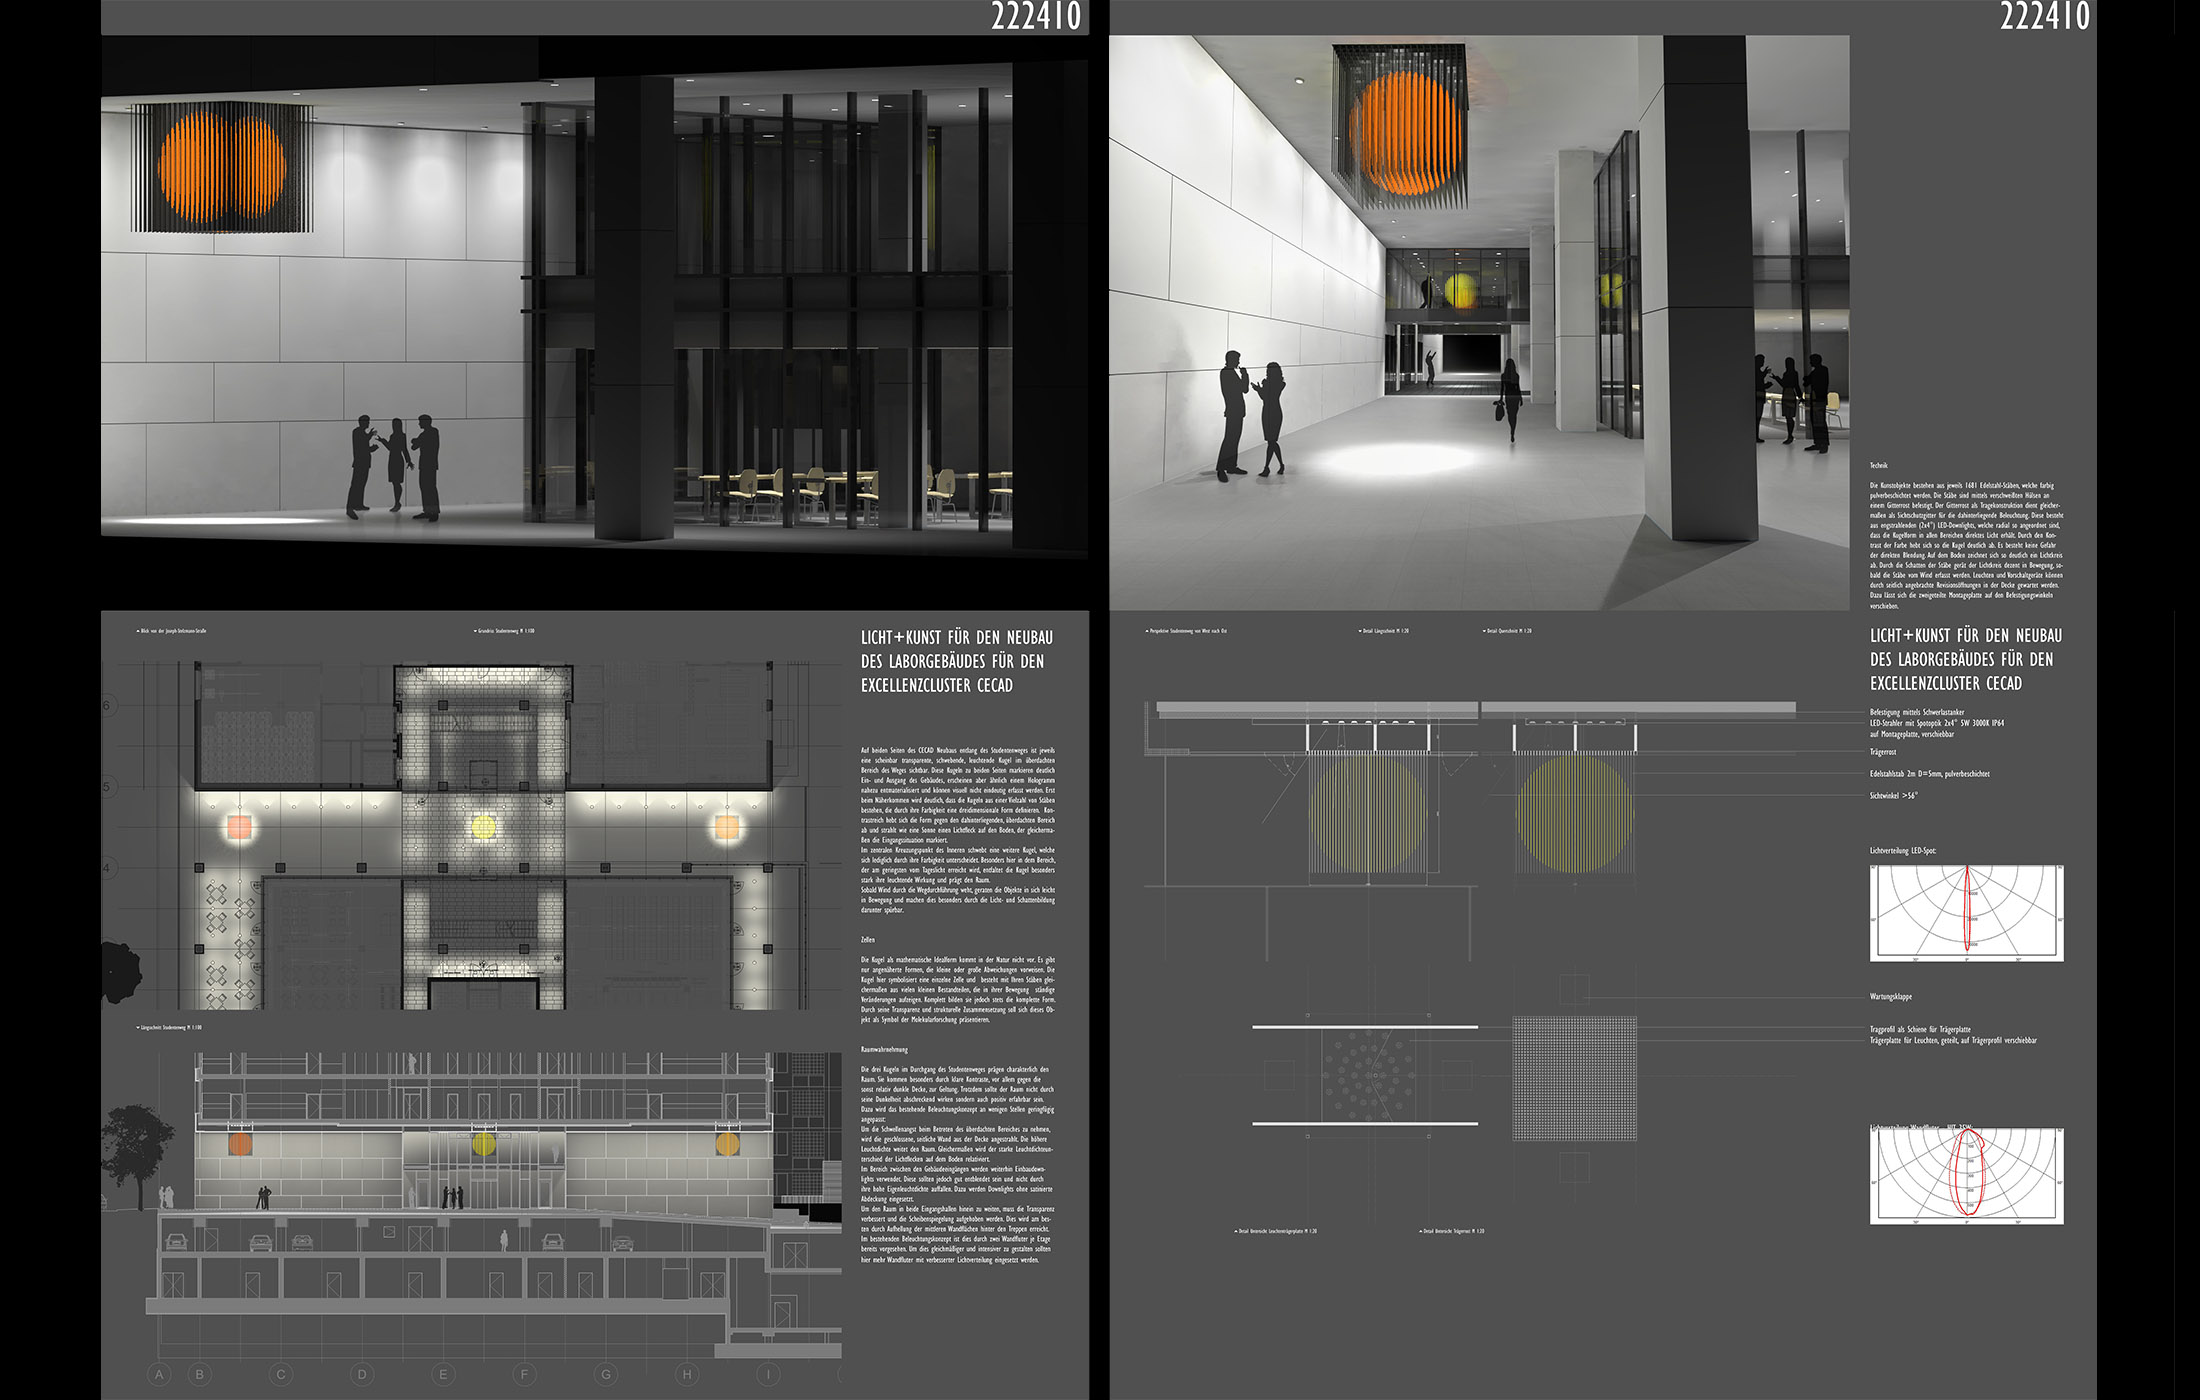Click the yellow sphere in the longitudinal section
The height and width of the screenshot is (1400, 2200).
coord(483,1143)
